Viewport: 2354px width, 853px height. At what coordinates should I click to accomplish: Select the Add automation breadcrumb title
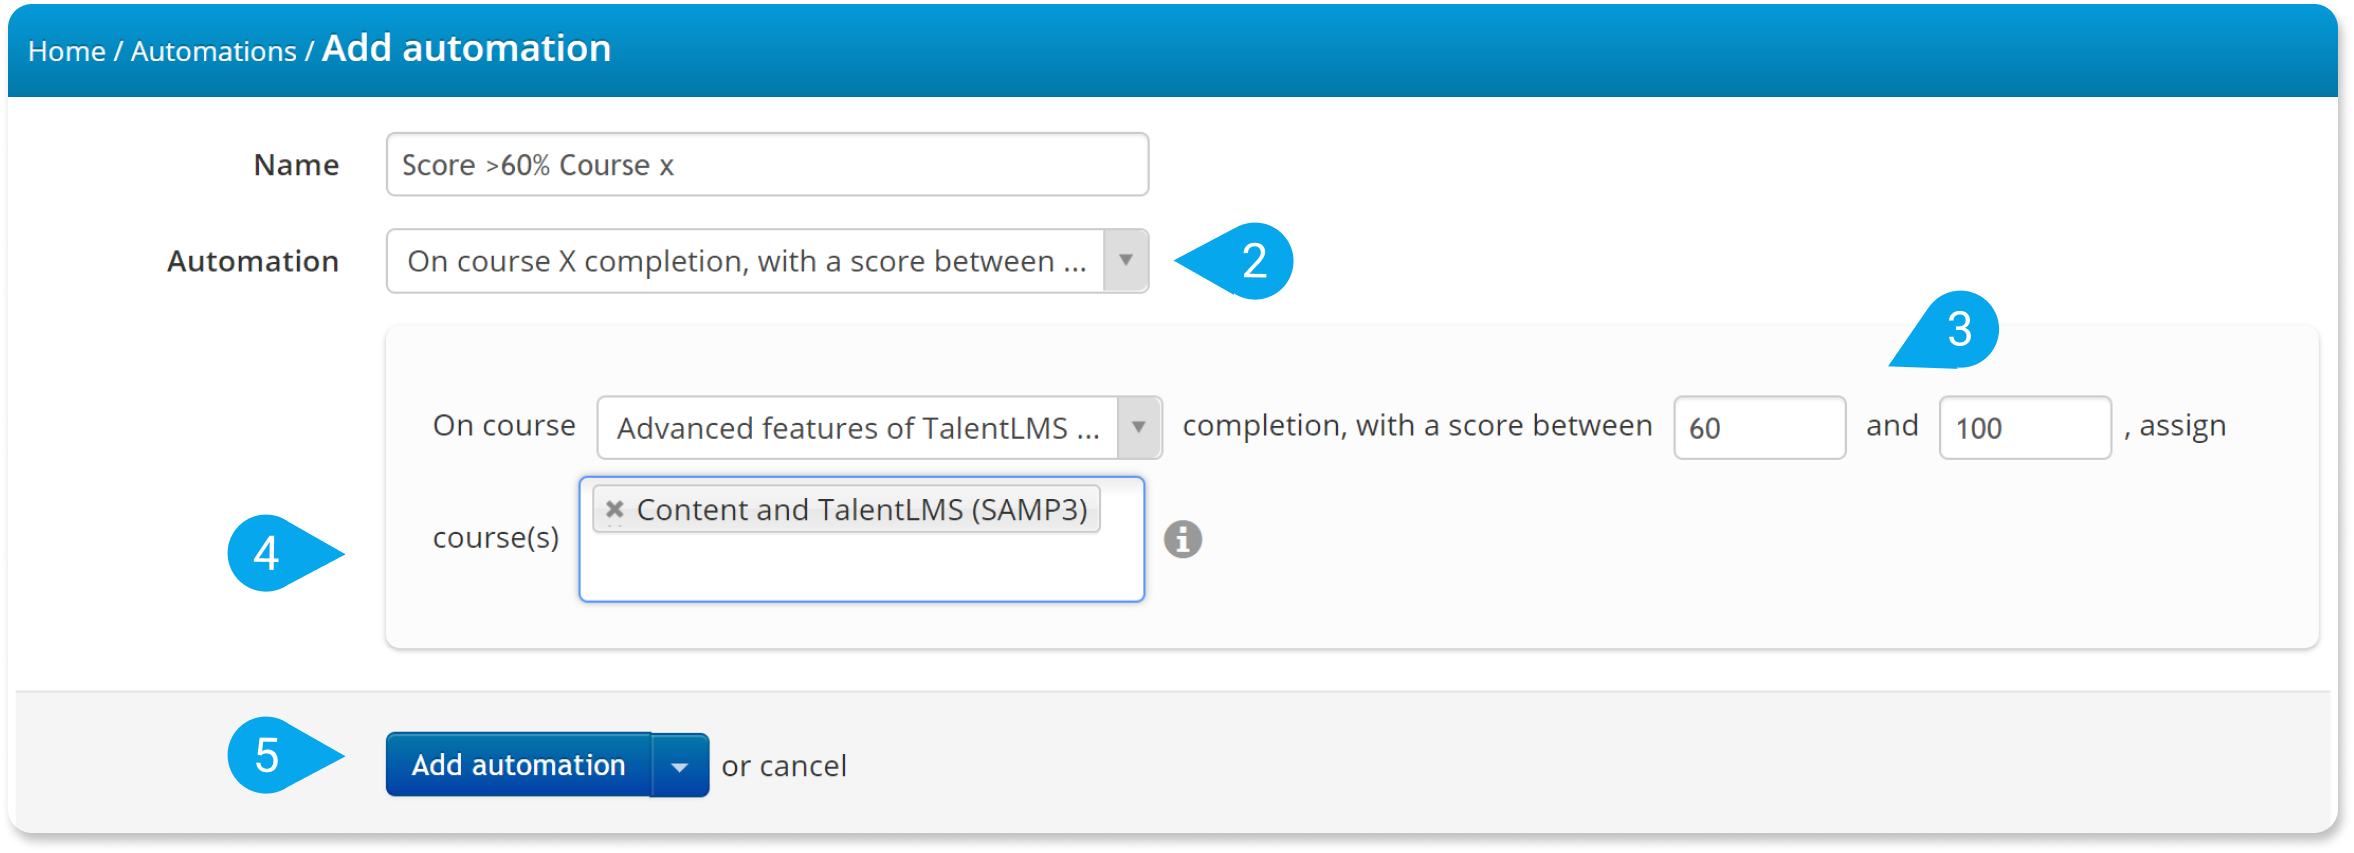(466, 47)
